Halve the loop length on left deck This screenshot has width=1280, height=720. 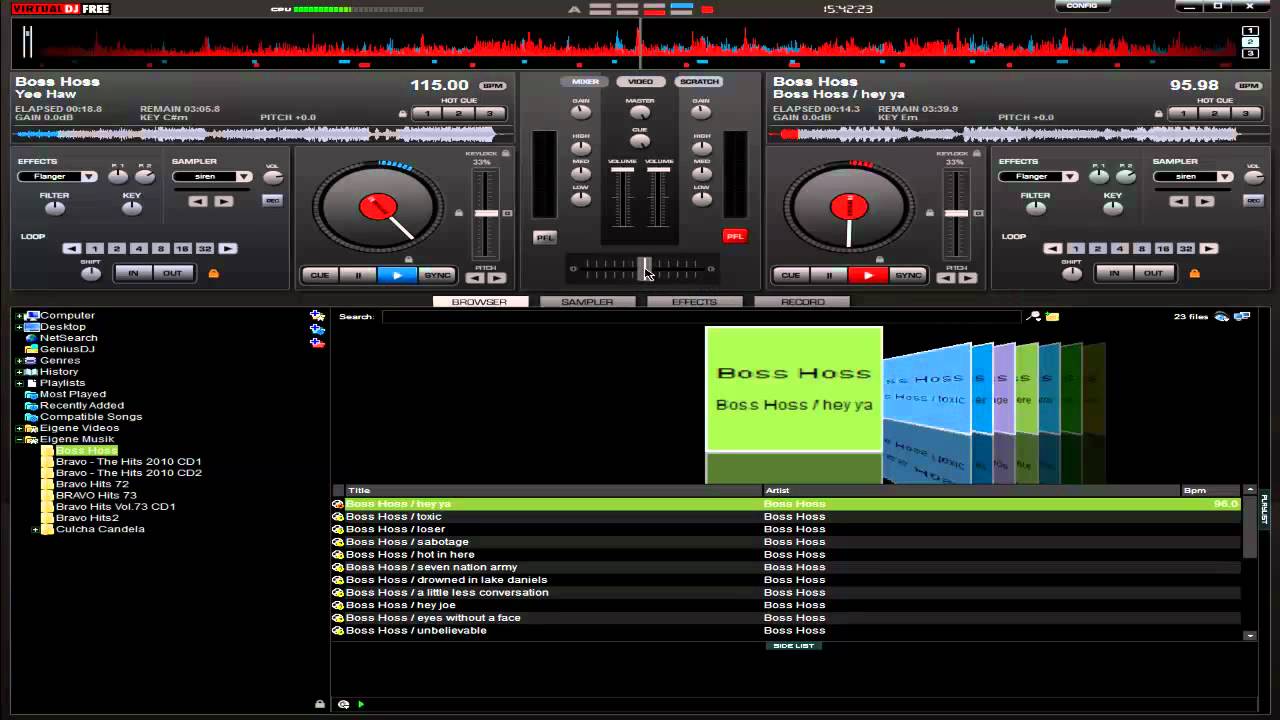coord(72,248)
